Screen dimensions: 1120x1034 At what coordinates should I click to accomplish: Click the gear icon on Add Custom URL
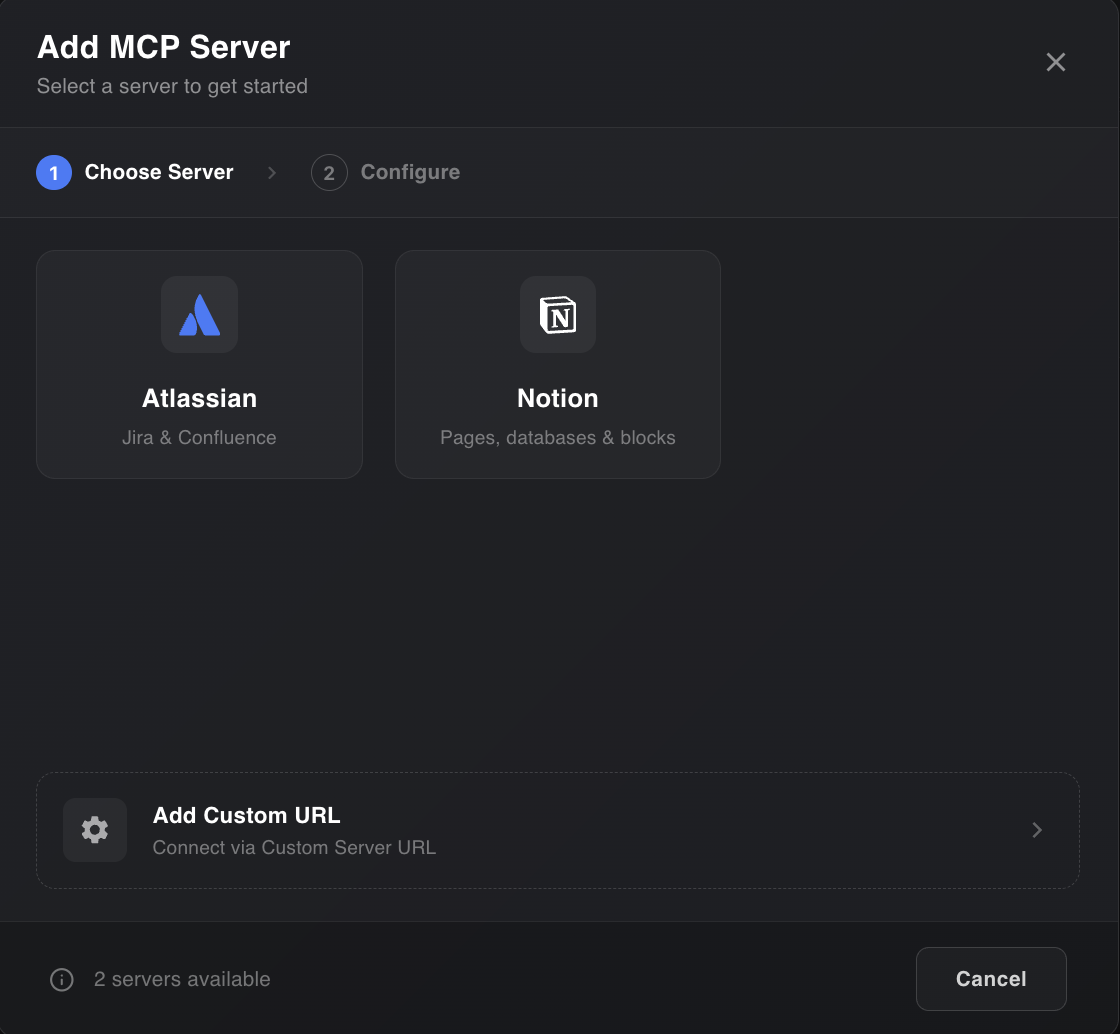(94, 829)
